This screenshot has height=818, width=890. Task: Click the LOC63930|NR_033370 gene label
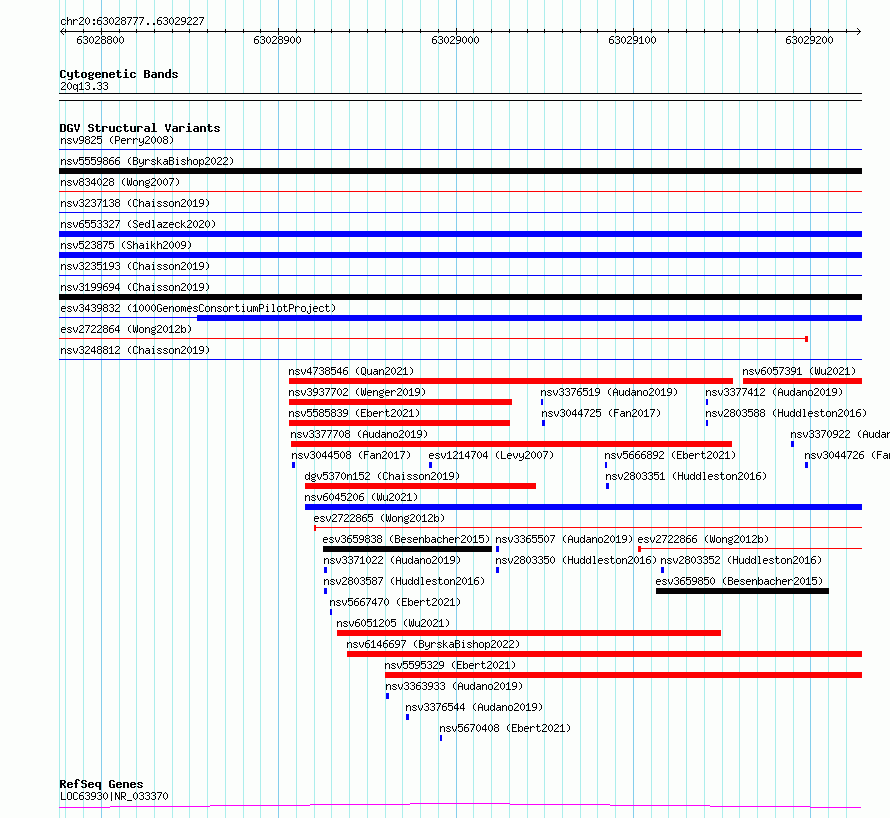point(114,796)
